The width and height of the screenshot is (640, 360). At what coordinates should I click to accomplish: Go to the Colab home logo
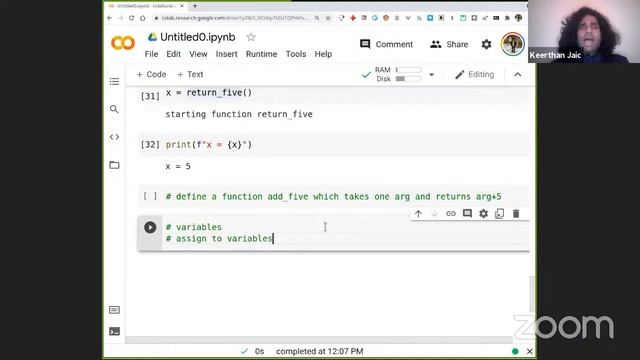123,43
